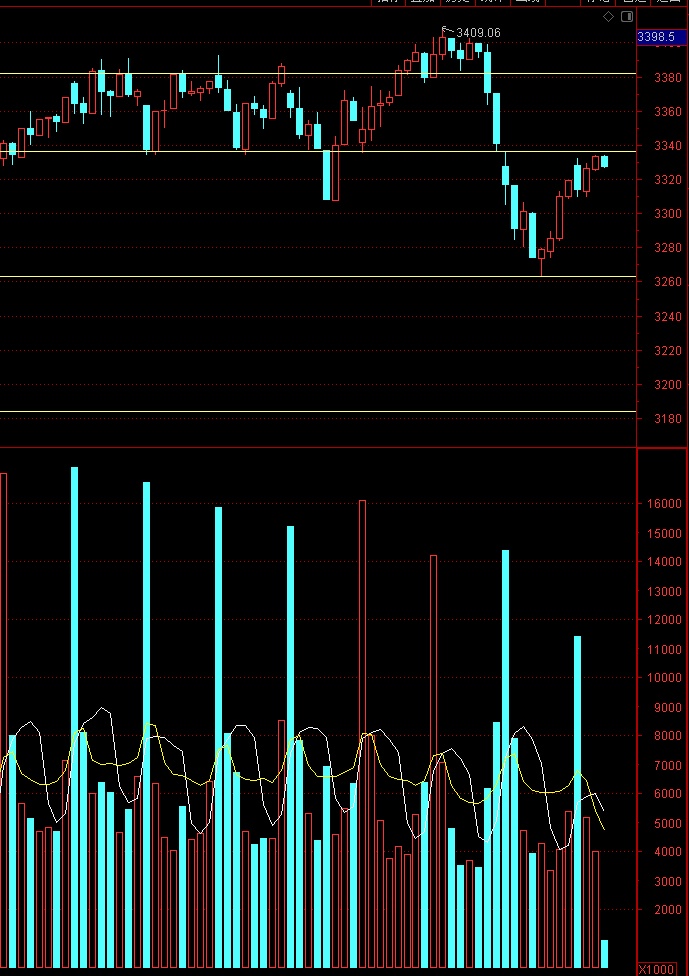The height and width of the screenshot is (976, 689).
Task: Click the X1000 volume unit label
Action: [656, 969]
